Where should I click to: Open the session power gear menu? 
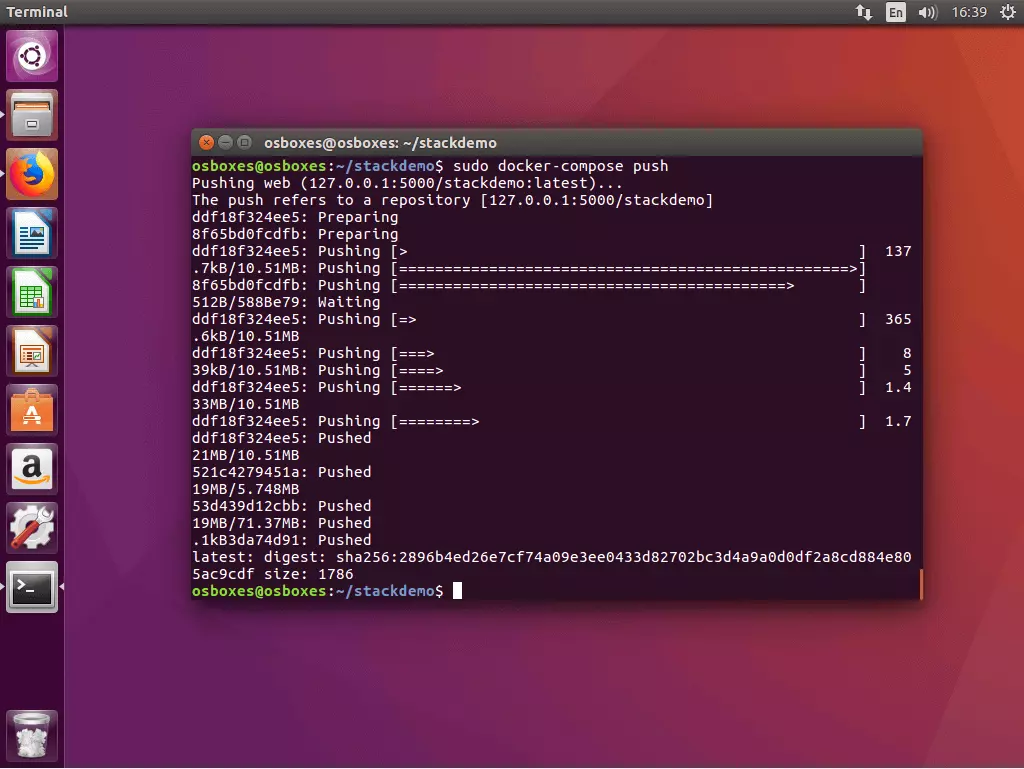[1008, 12]
